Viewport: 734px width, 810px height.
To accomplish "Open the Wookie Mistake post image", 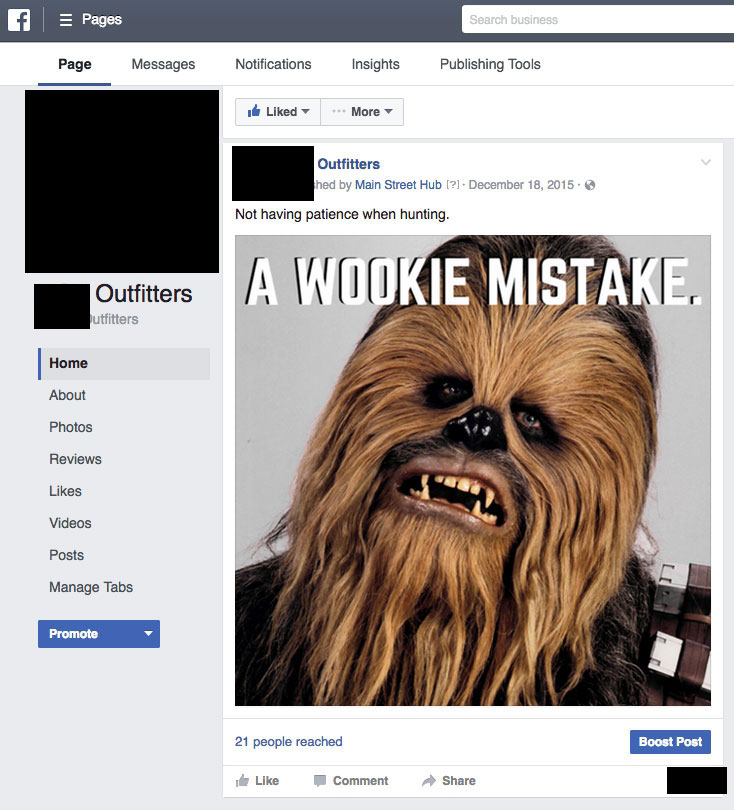I will click(473, 471).
